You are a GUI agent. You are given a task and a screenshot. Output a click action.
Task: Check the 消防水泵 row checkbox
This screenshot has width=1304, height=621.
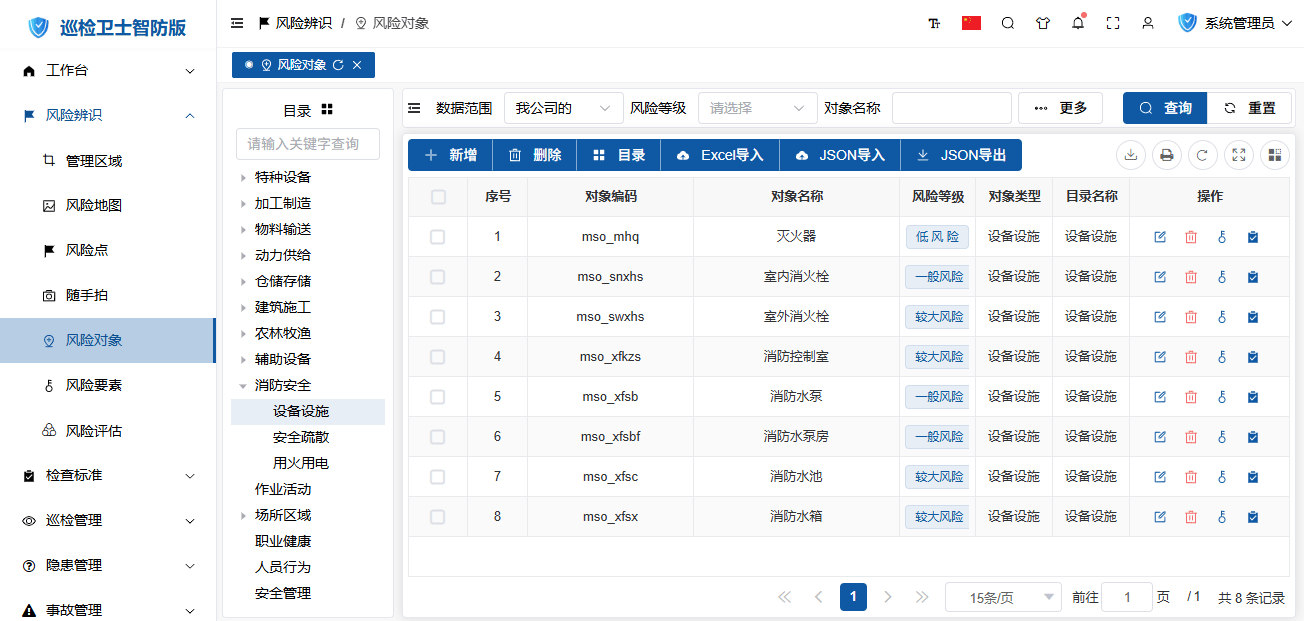click(x=437, y=397)
